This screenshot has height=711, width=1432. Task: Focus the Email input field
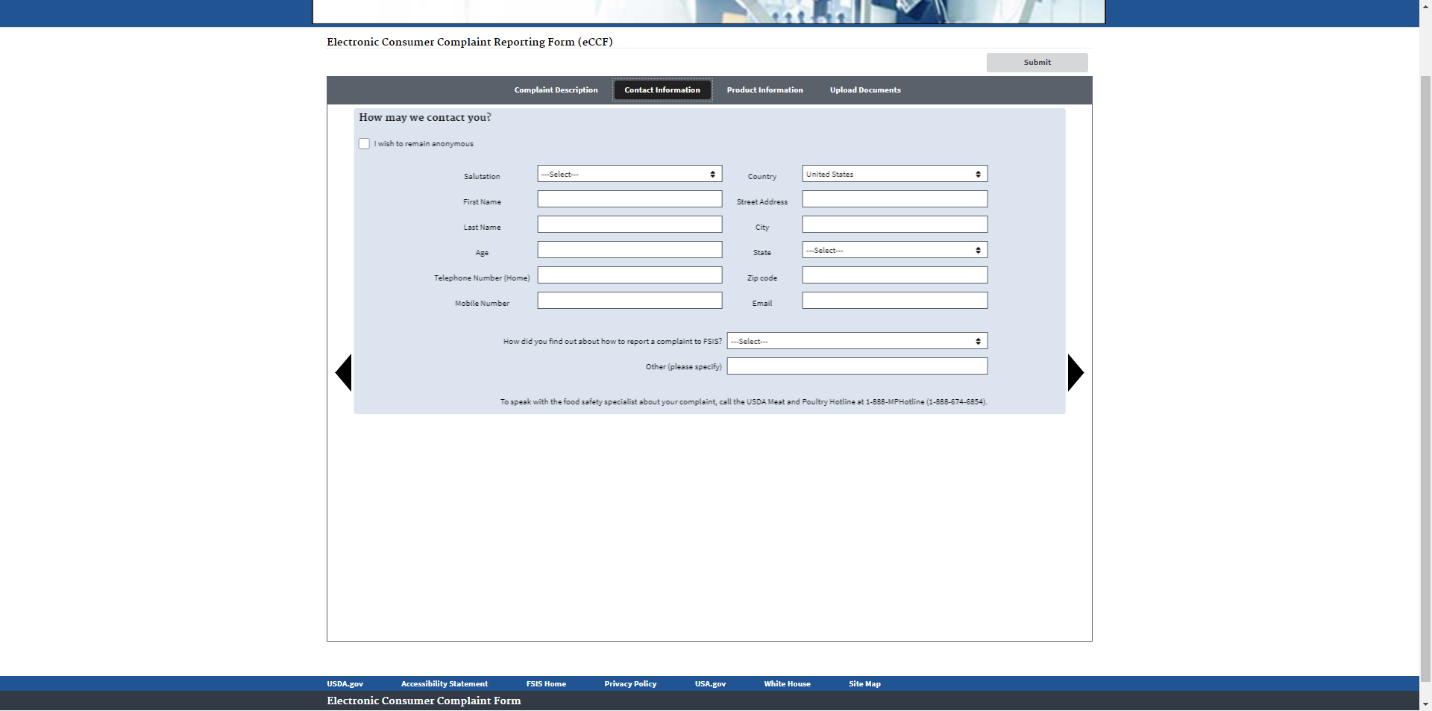894,301
